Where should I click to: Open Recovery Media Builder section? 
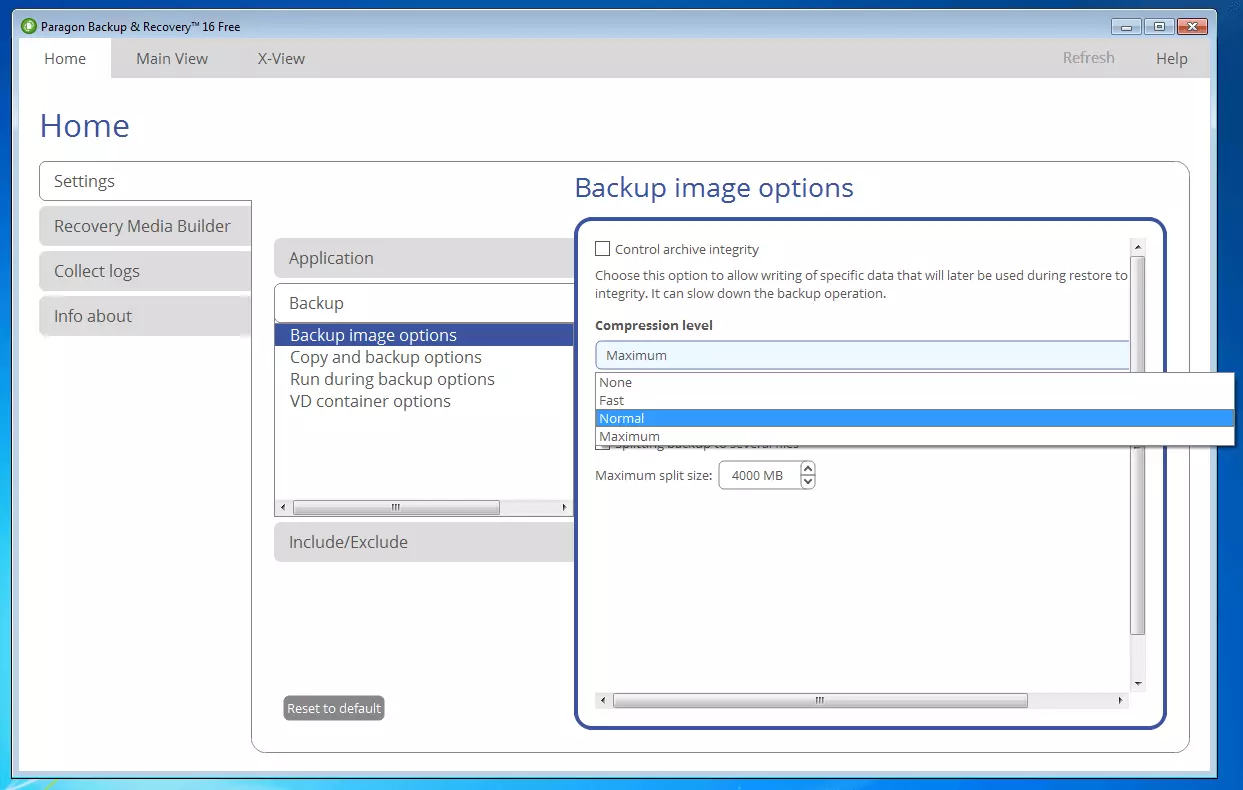click(x=142, y=226)
